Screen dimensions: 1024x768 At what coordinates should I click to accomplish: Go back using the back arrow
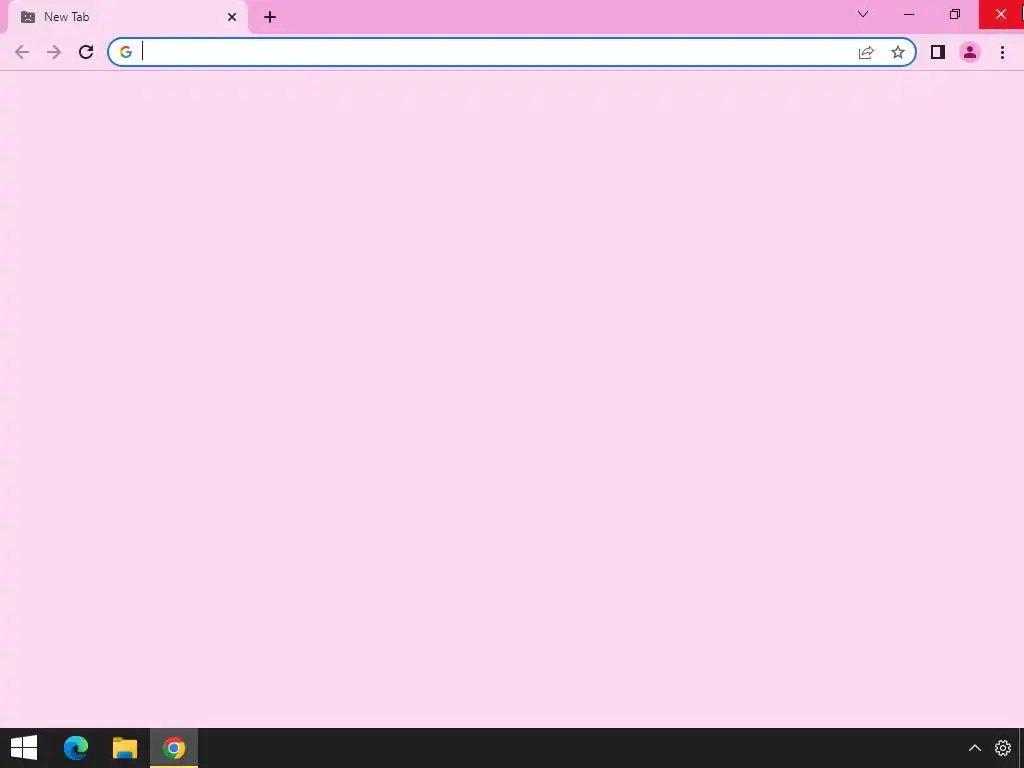coord(22,52)
